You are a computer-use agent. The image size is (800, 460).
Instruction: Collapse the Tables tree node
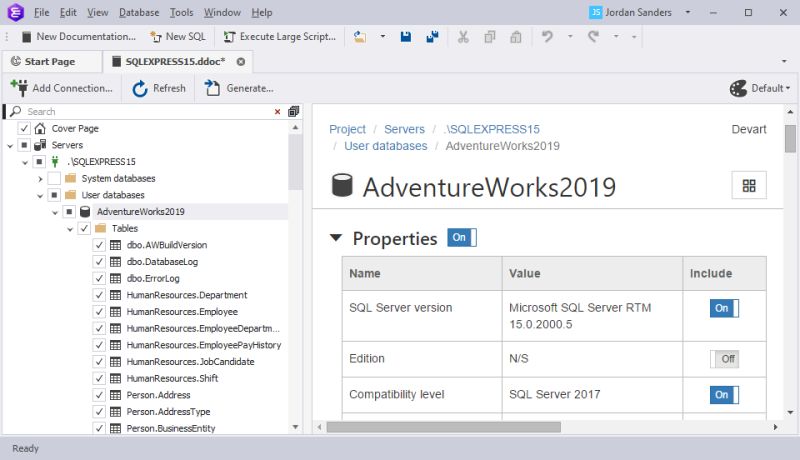pyautogui.click(x=70, y=229)
